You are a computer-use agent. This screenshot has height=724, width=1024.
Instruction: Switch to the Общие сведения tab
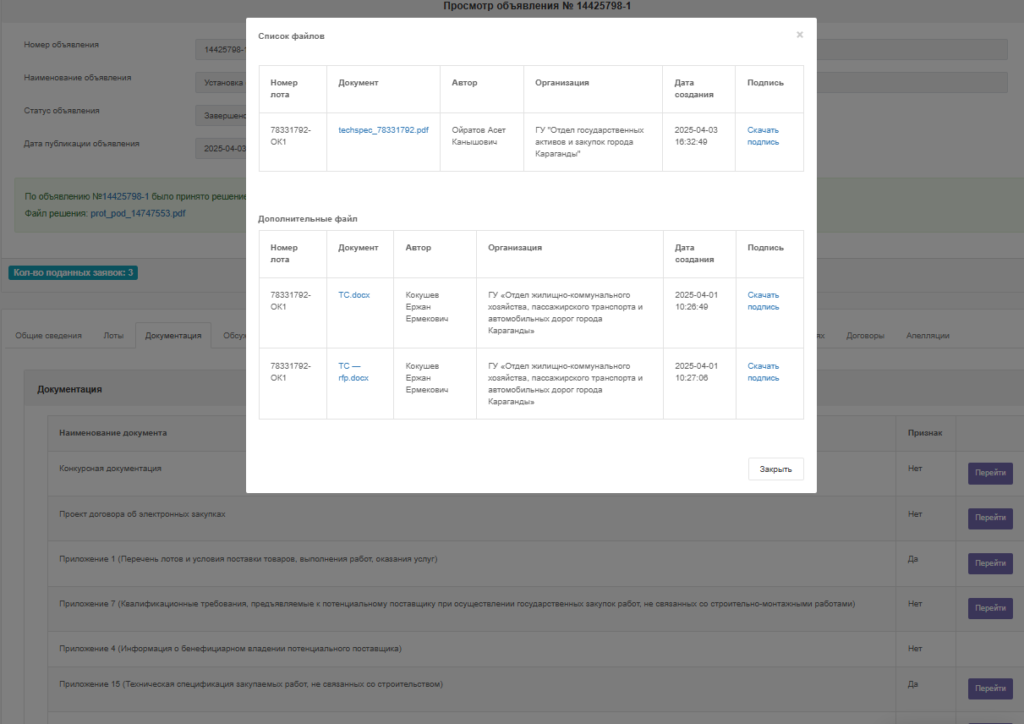click(x=48, y=336)
